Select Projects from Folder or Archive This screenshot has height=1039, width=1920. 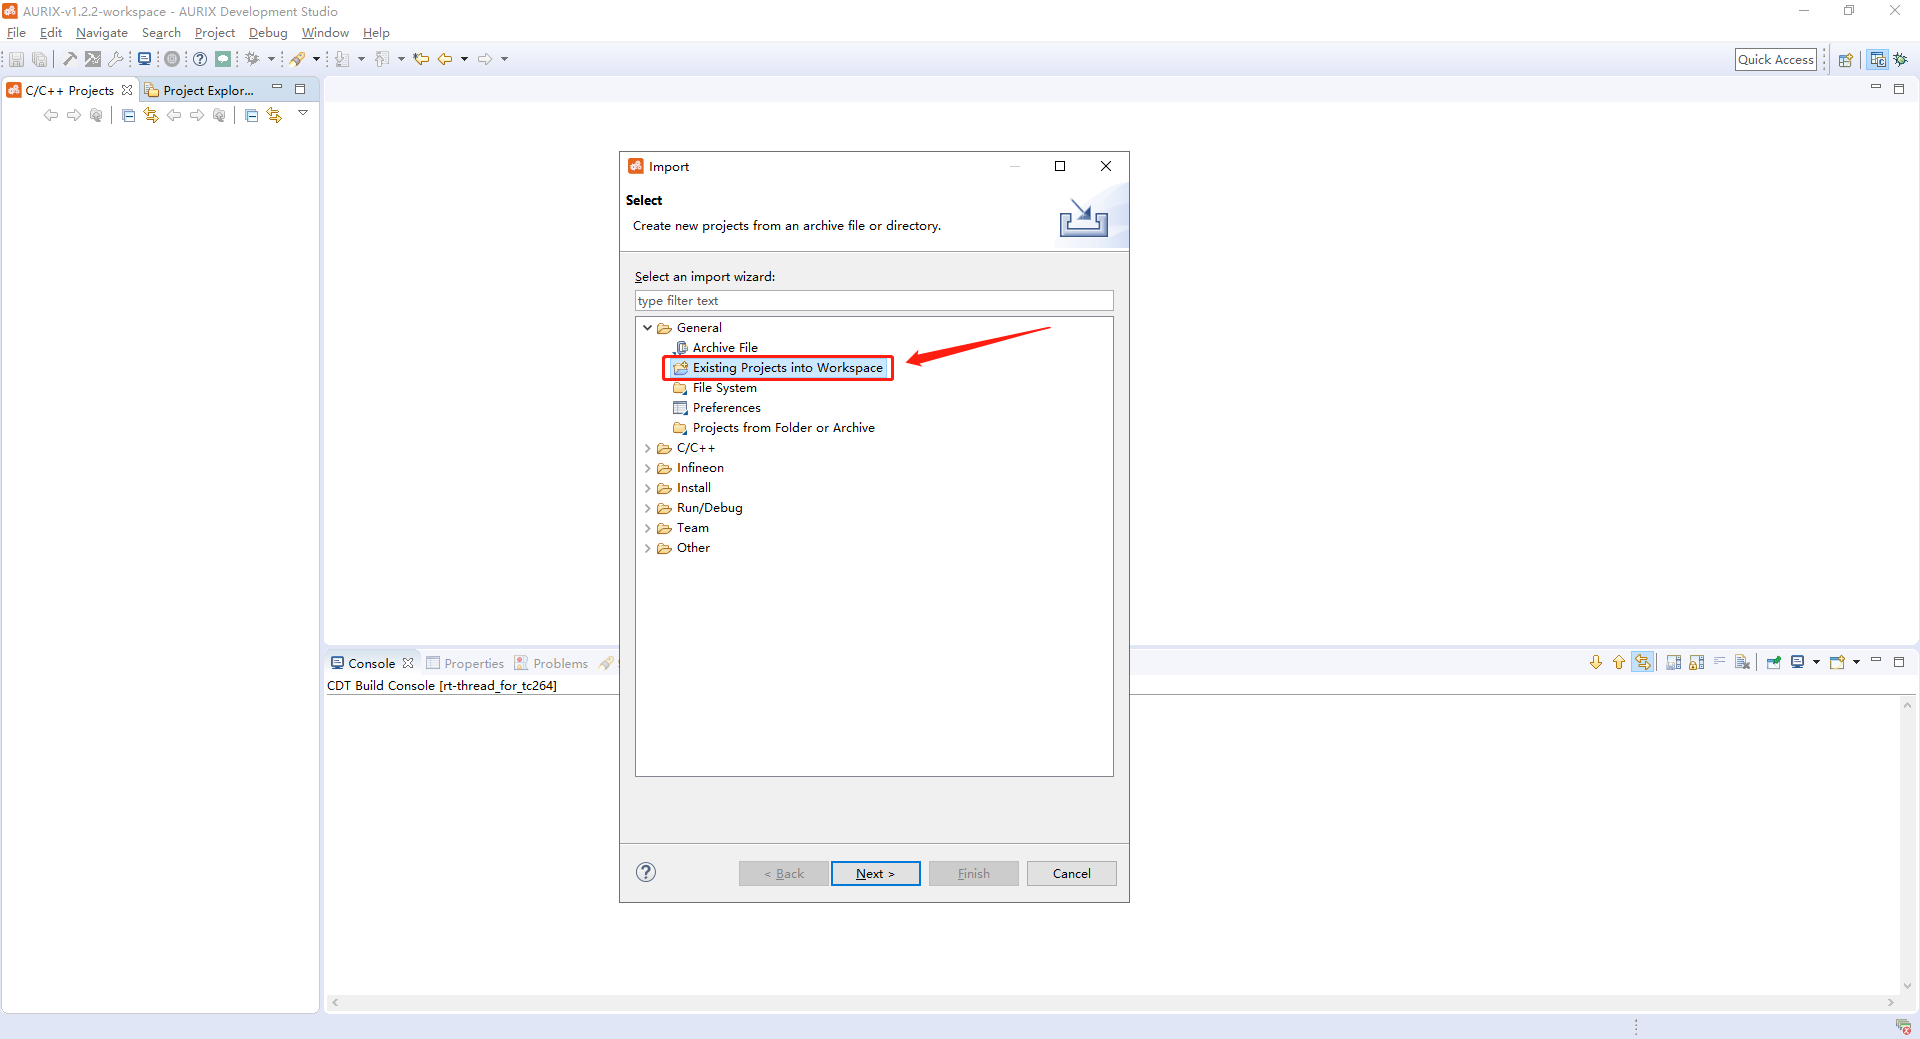774,428
